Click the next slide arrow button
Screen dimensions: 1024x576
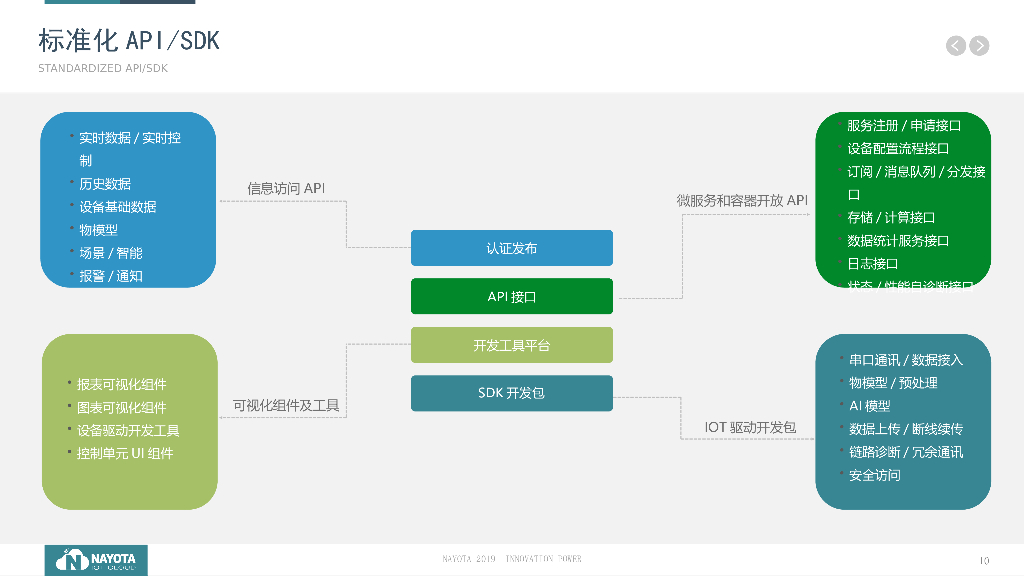(x=979, y=45)
